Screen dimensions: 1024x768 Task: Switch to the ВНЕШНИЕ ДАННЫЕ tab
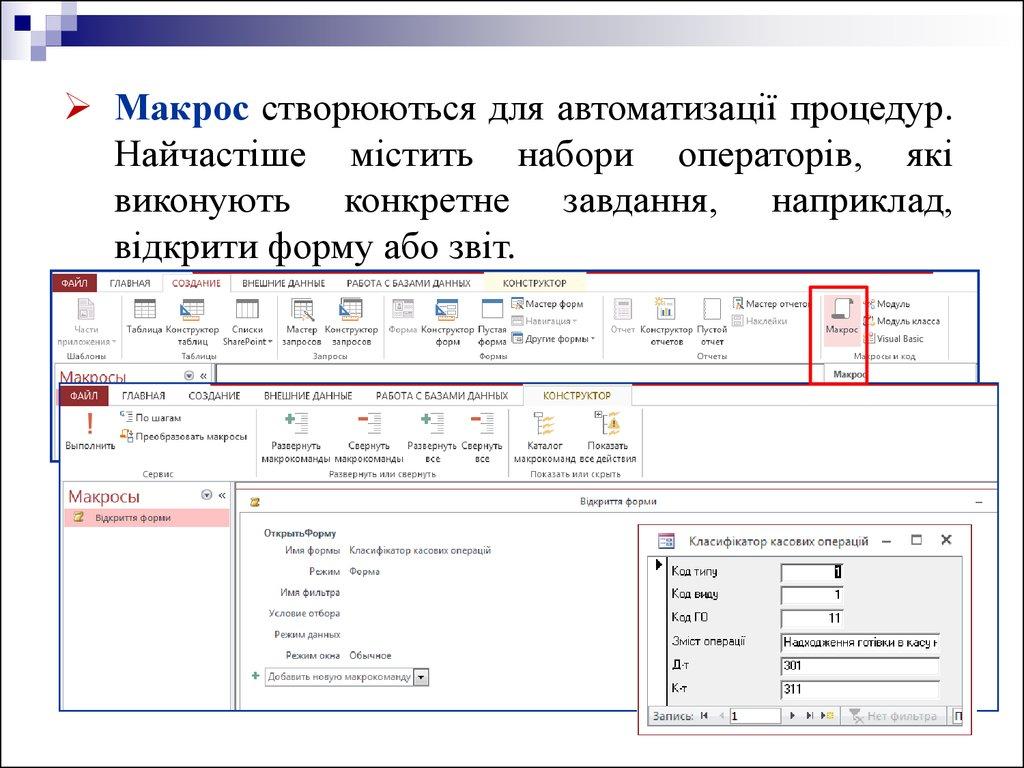pos(303,396)
